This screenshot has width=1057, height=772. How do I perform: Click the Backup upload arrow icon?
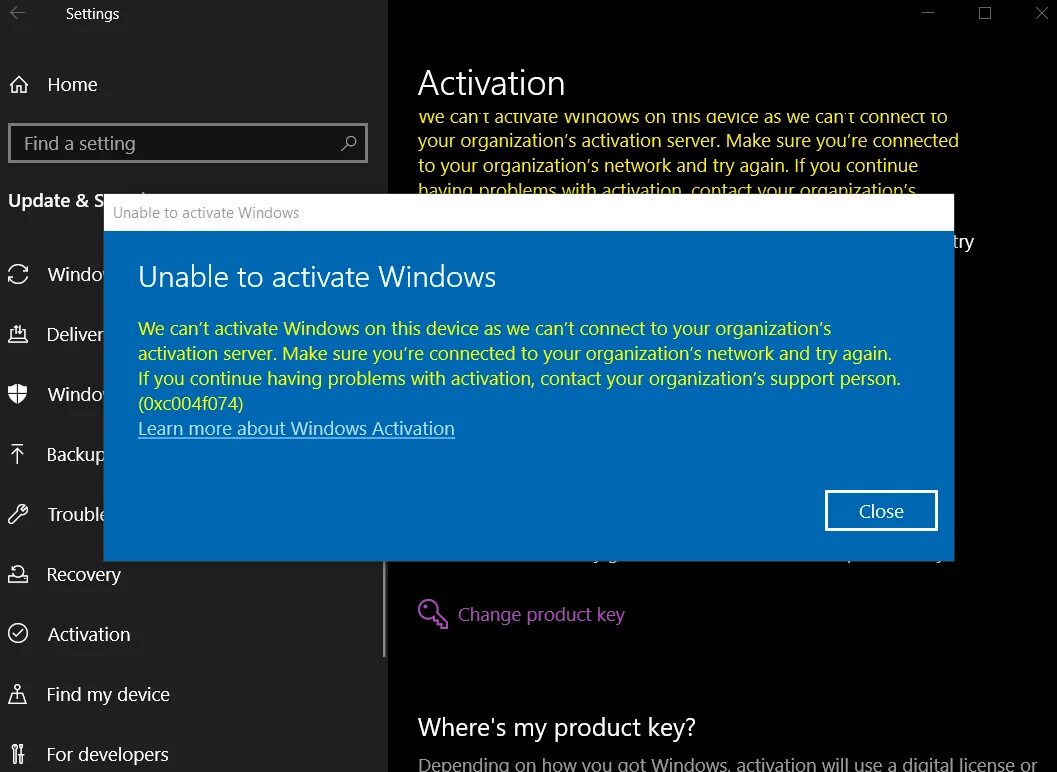[x=18, y=454]
